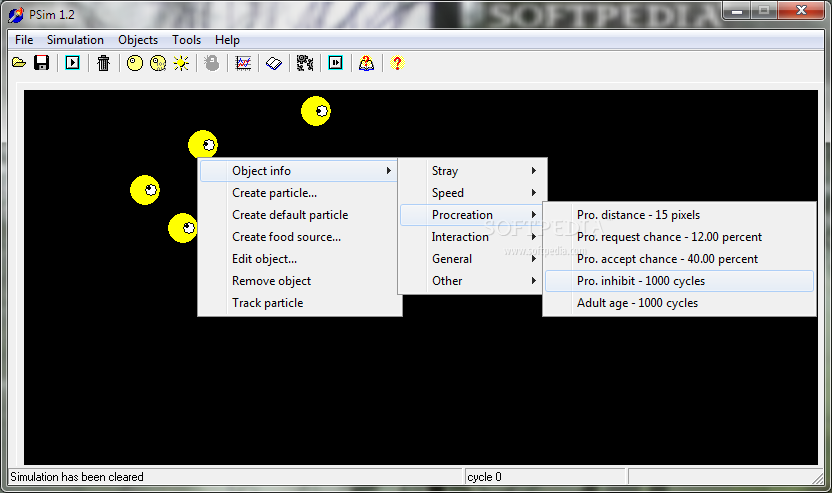
Task: Open the statistics graph icon
Action: pos(243,63)
